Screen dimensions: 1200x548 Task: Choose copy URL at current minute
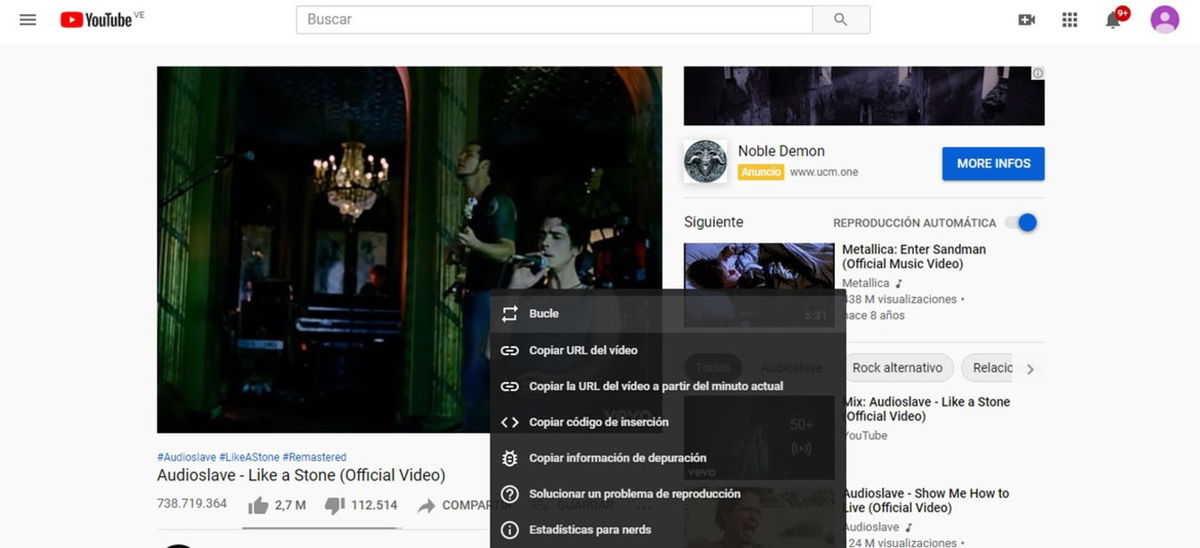(668, 386)
